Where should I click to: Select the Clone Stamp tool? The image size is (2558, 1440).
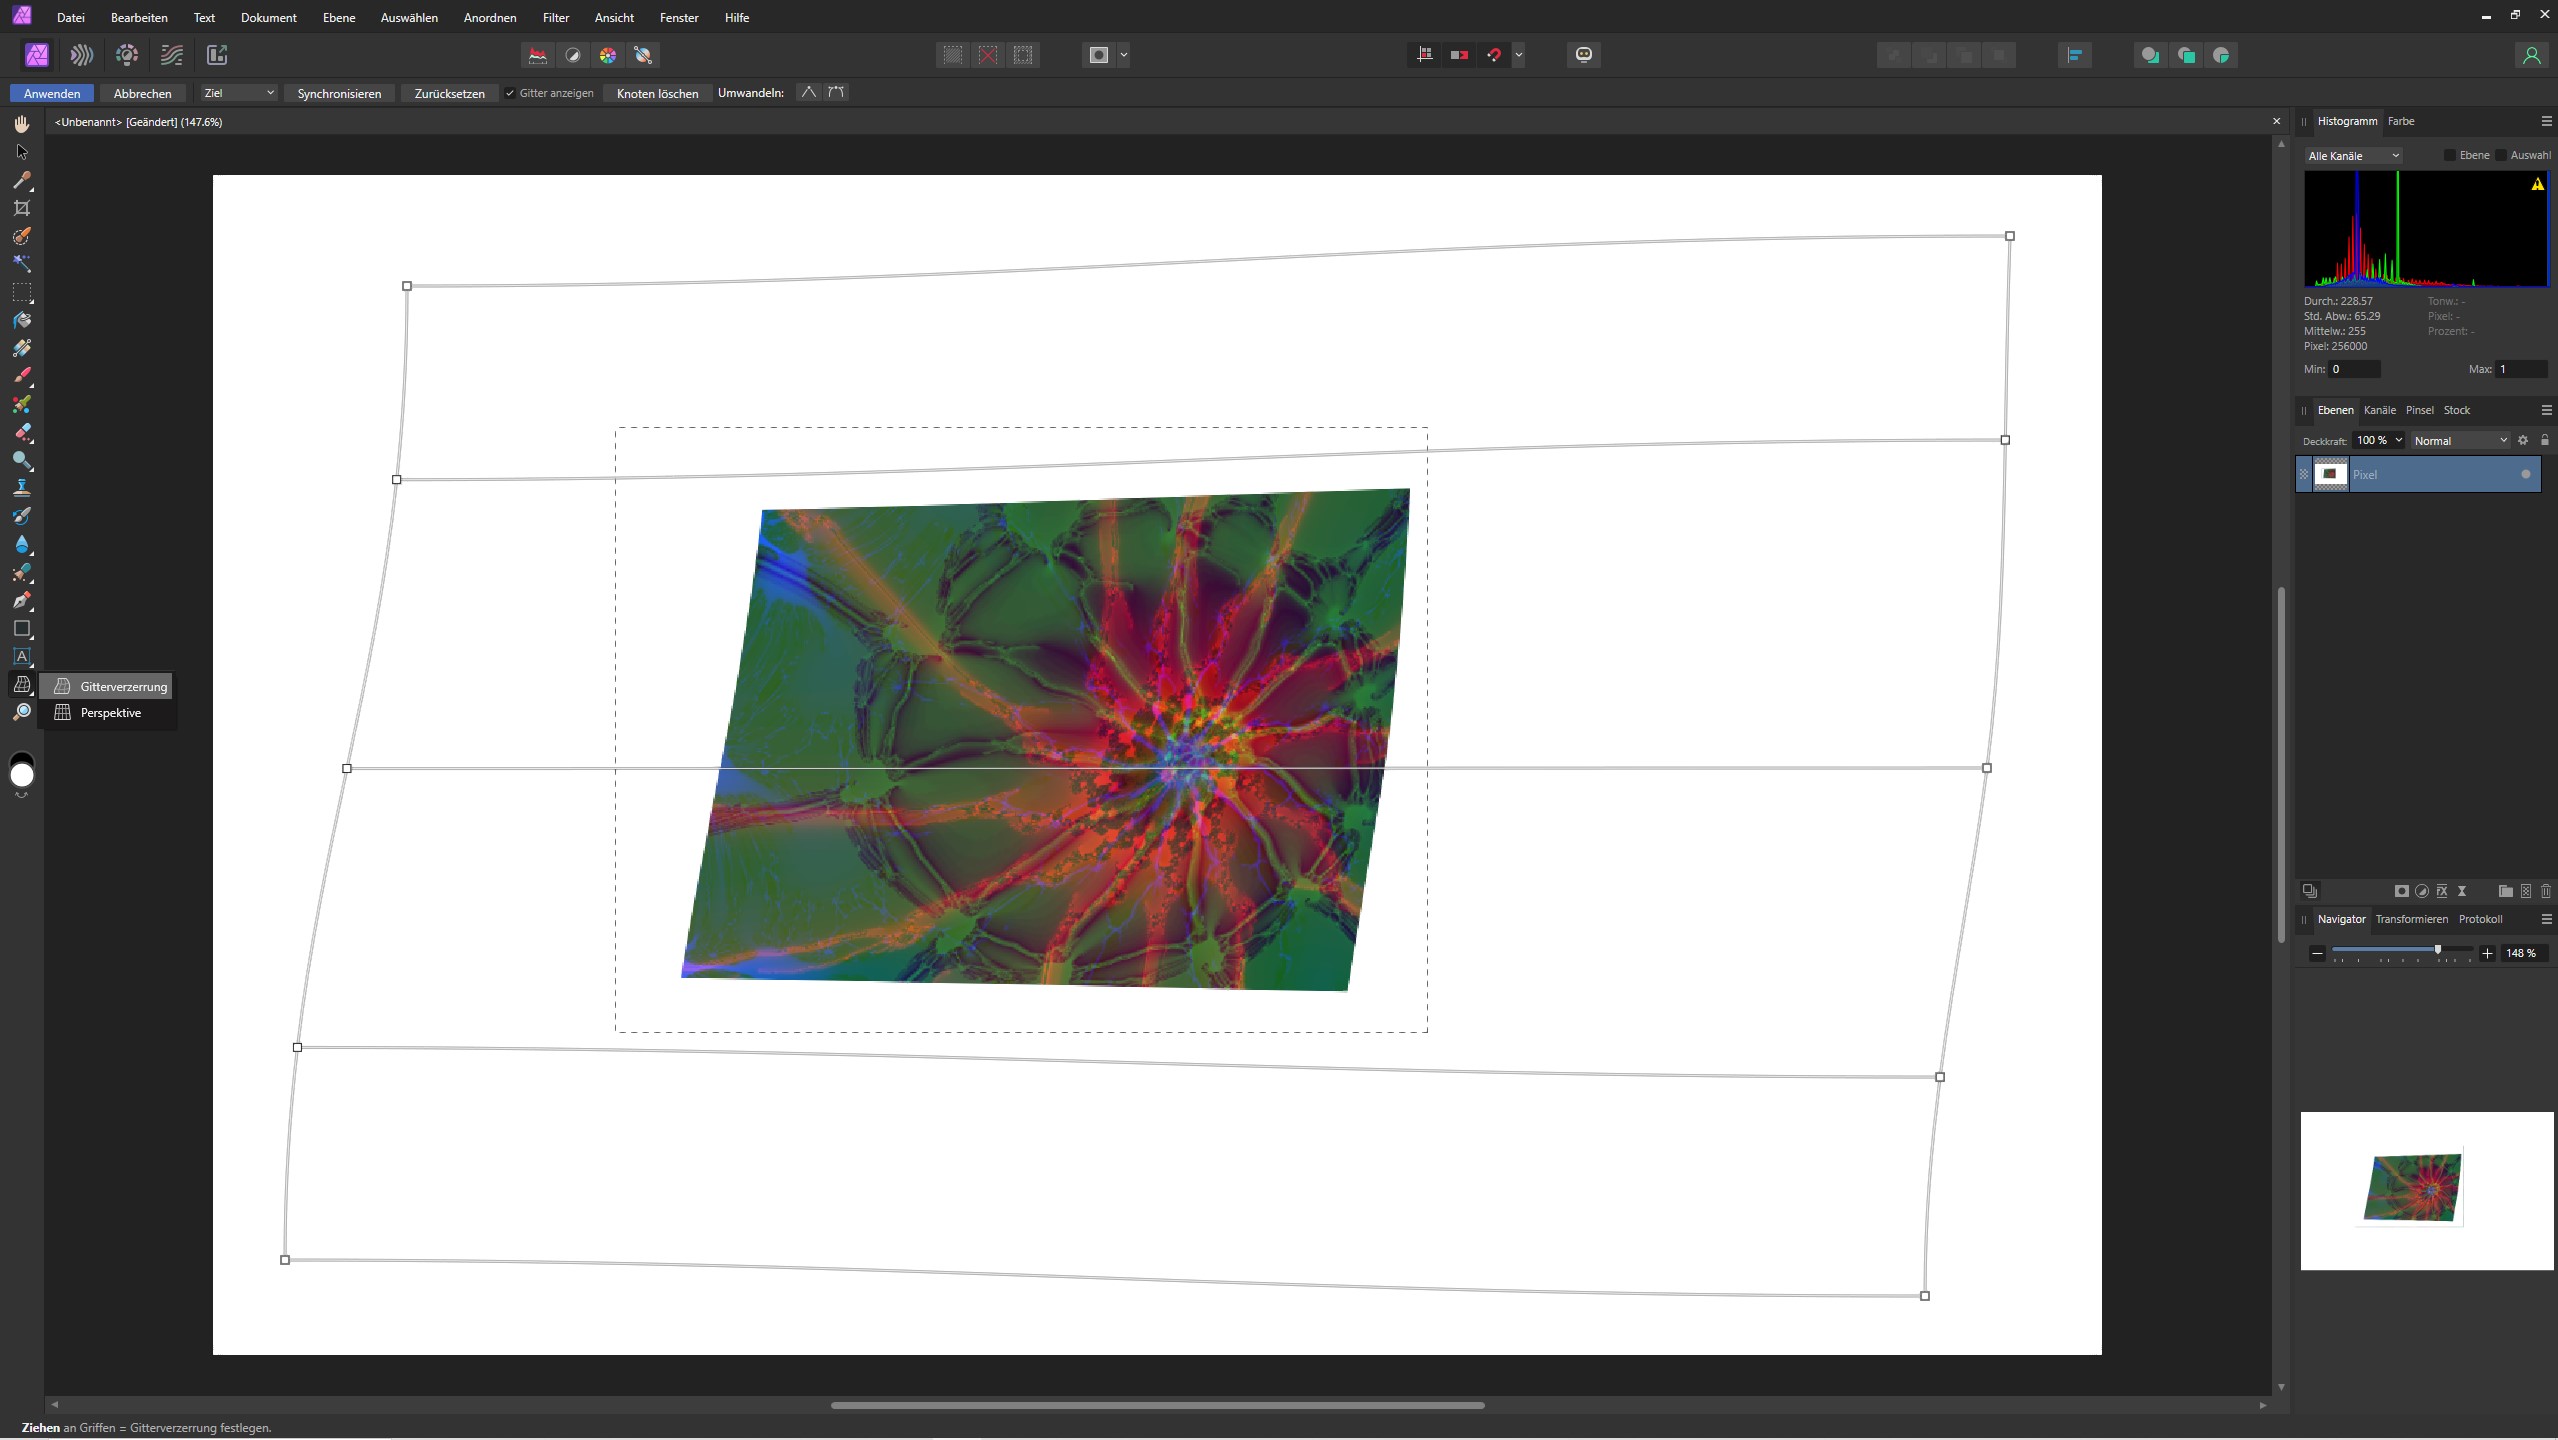pyautogui.click(x=21, y=488)
